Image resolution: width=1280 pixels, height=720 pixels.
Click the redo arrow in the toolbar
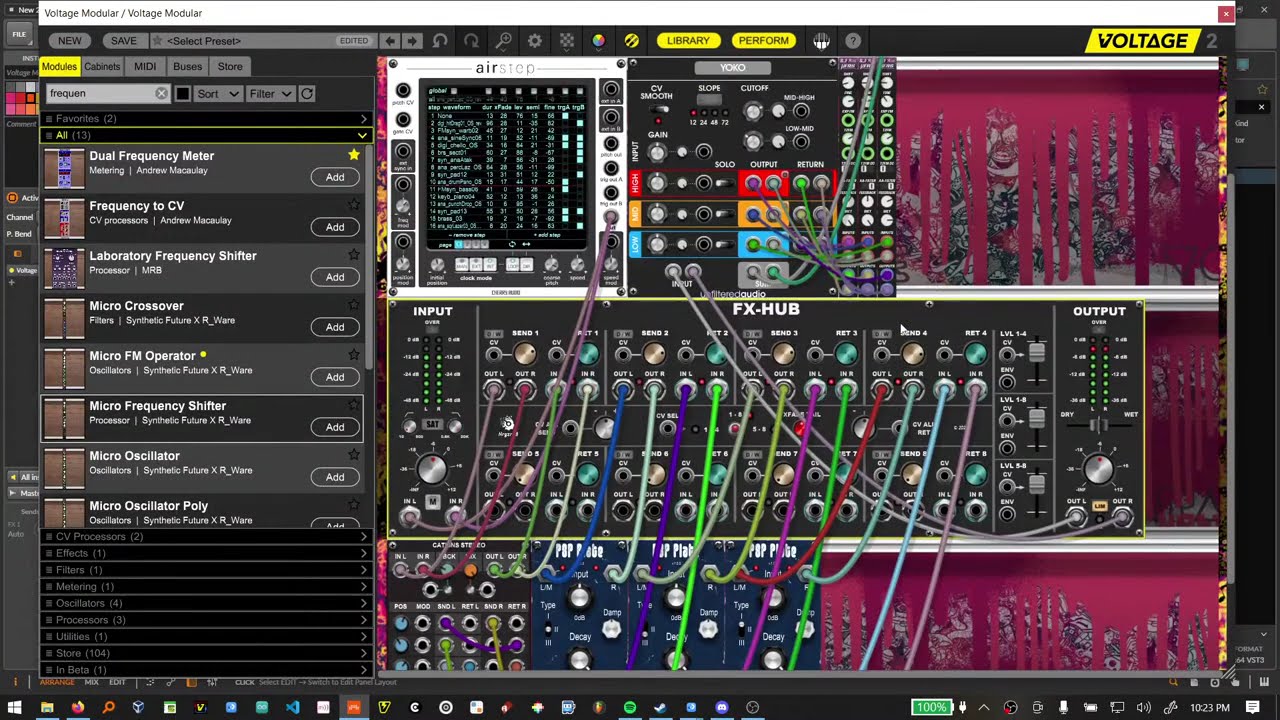tap(472, 41)
